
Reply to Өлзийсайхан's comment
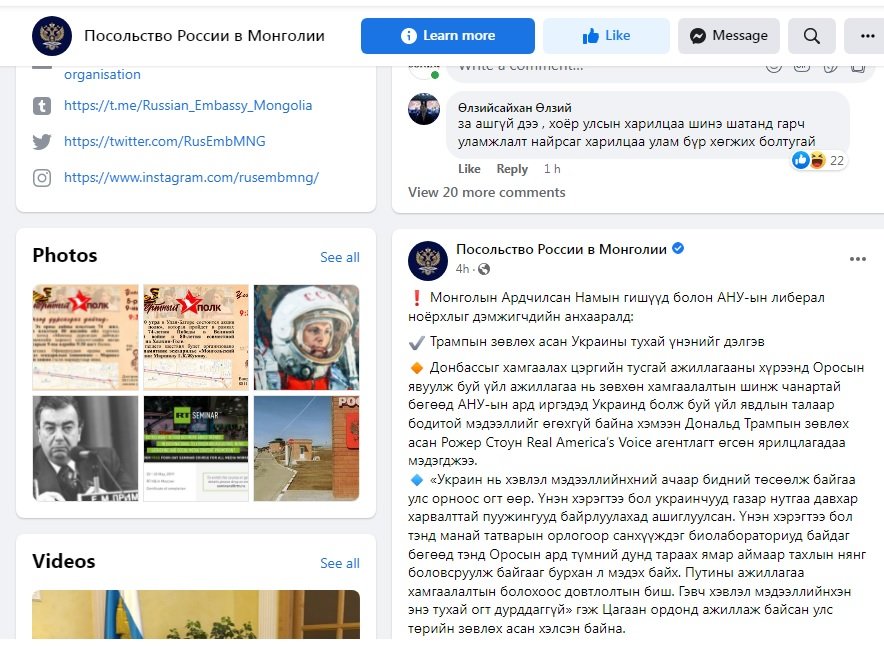[512, 169]
